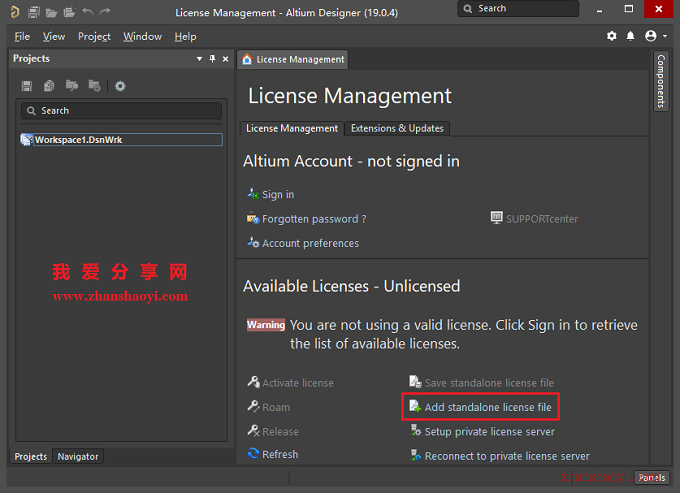The height and width of the screenshot is (493, 680).
Task: Click the top Search box in title bar
Action: coord(518,9)
